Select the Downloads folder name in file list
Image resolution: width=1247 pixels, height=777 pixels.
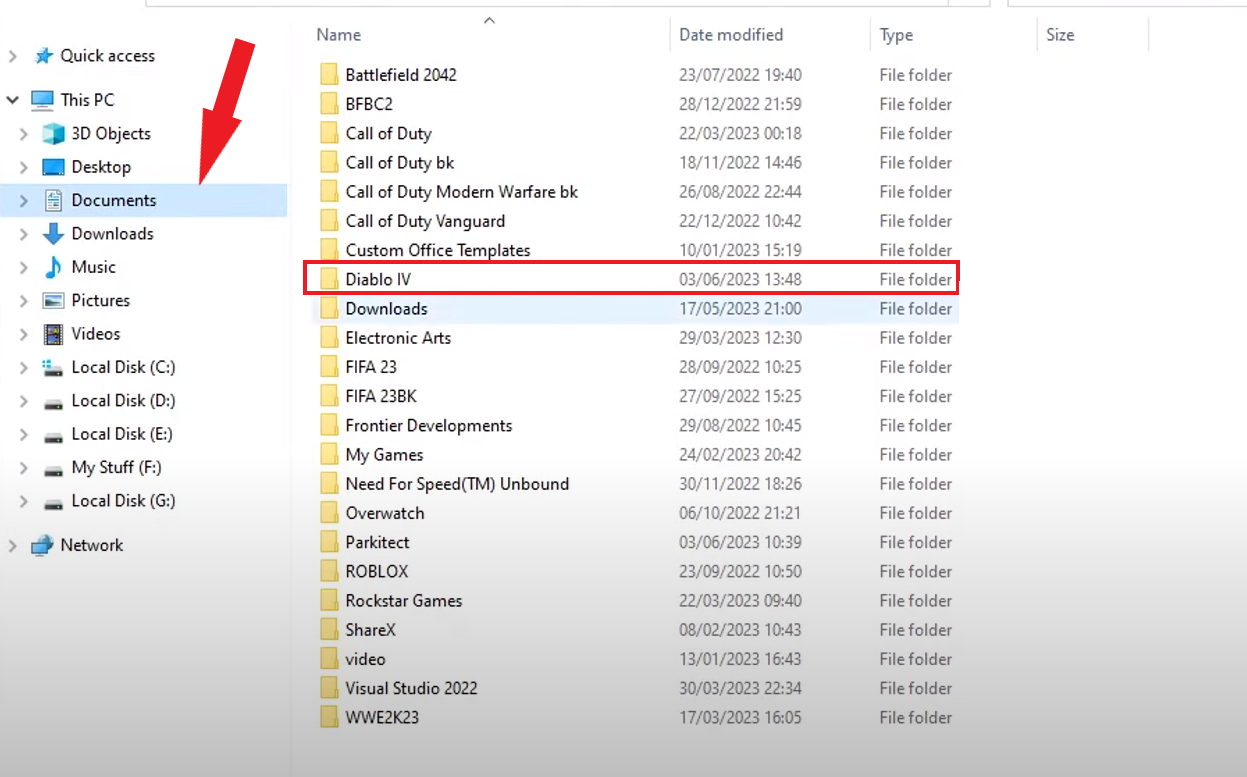[x=386, y=309]
